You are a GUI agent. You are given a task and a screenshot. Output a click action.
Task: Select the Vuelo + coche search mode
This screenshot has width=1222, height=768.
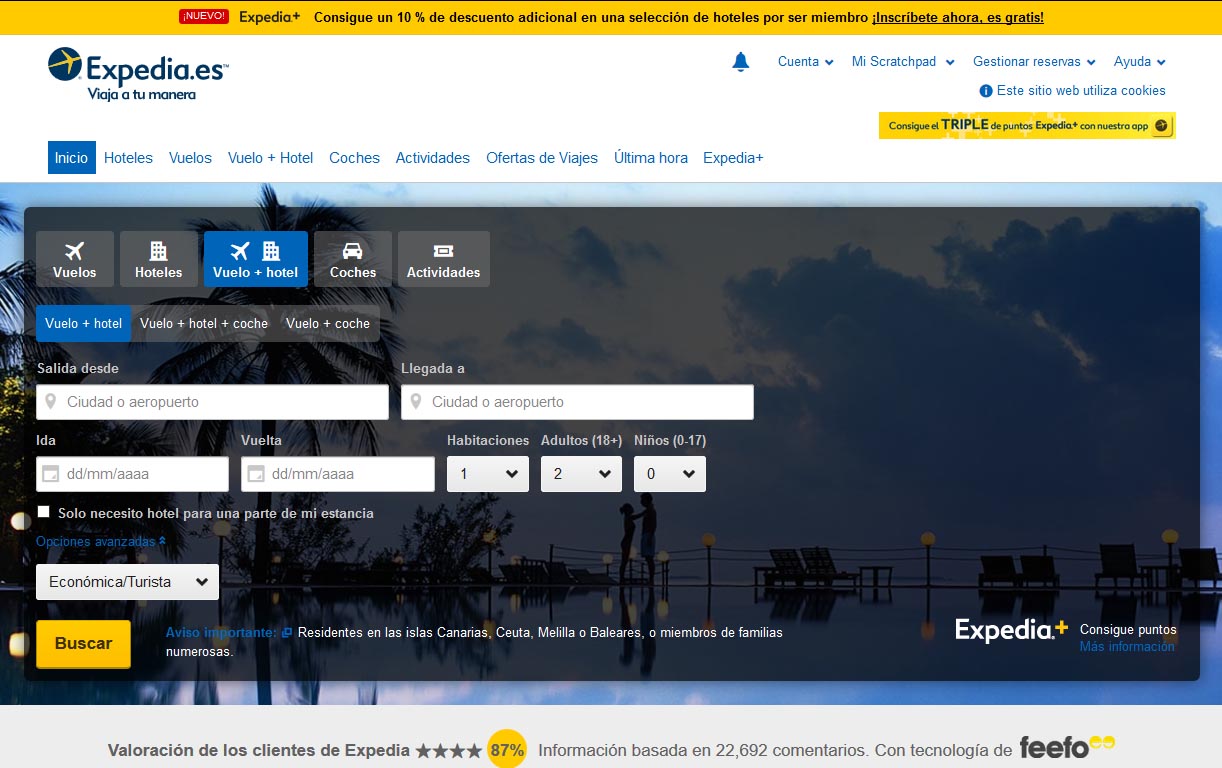tap(327, 323)
